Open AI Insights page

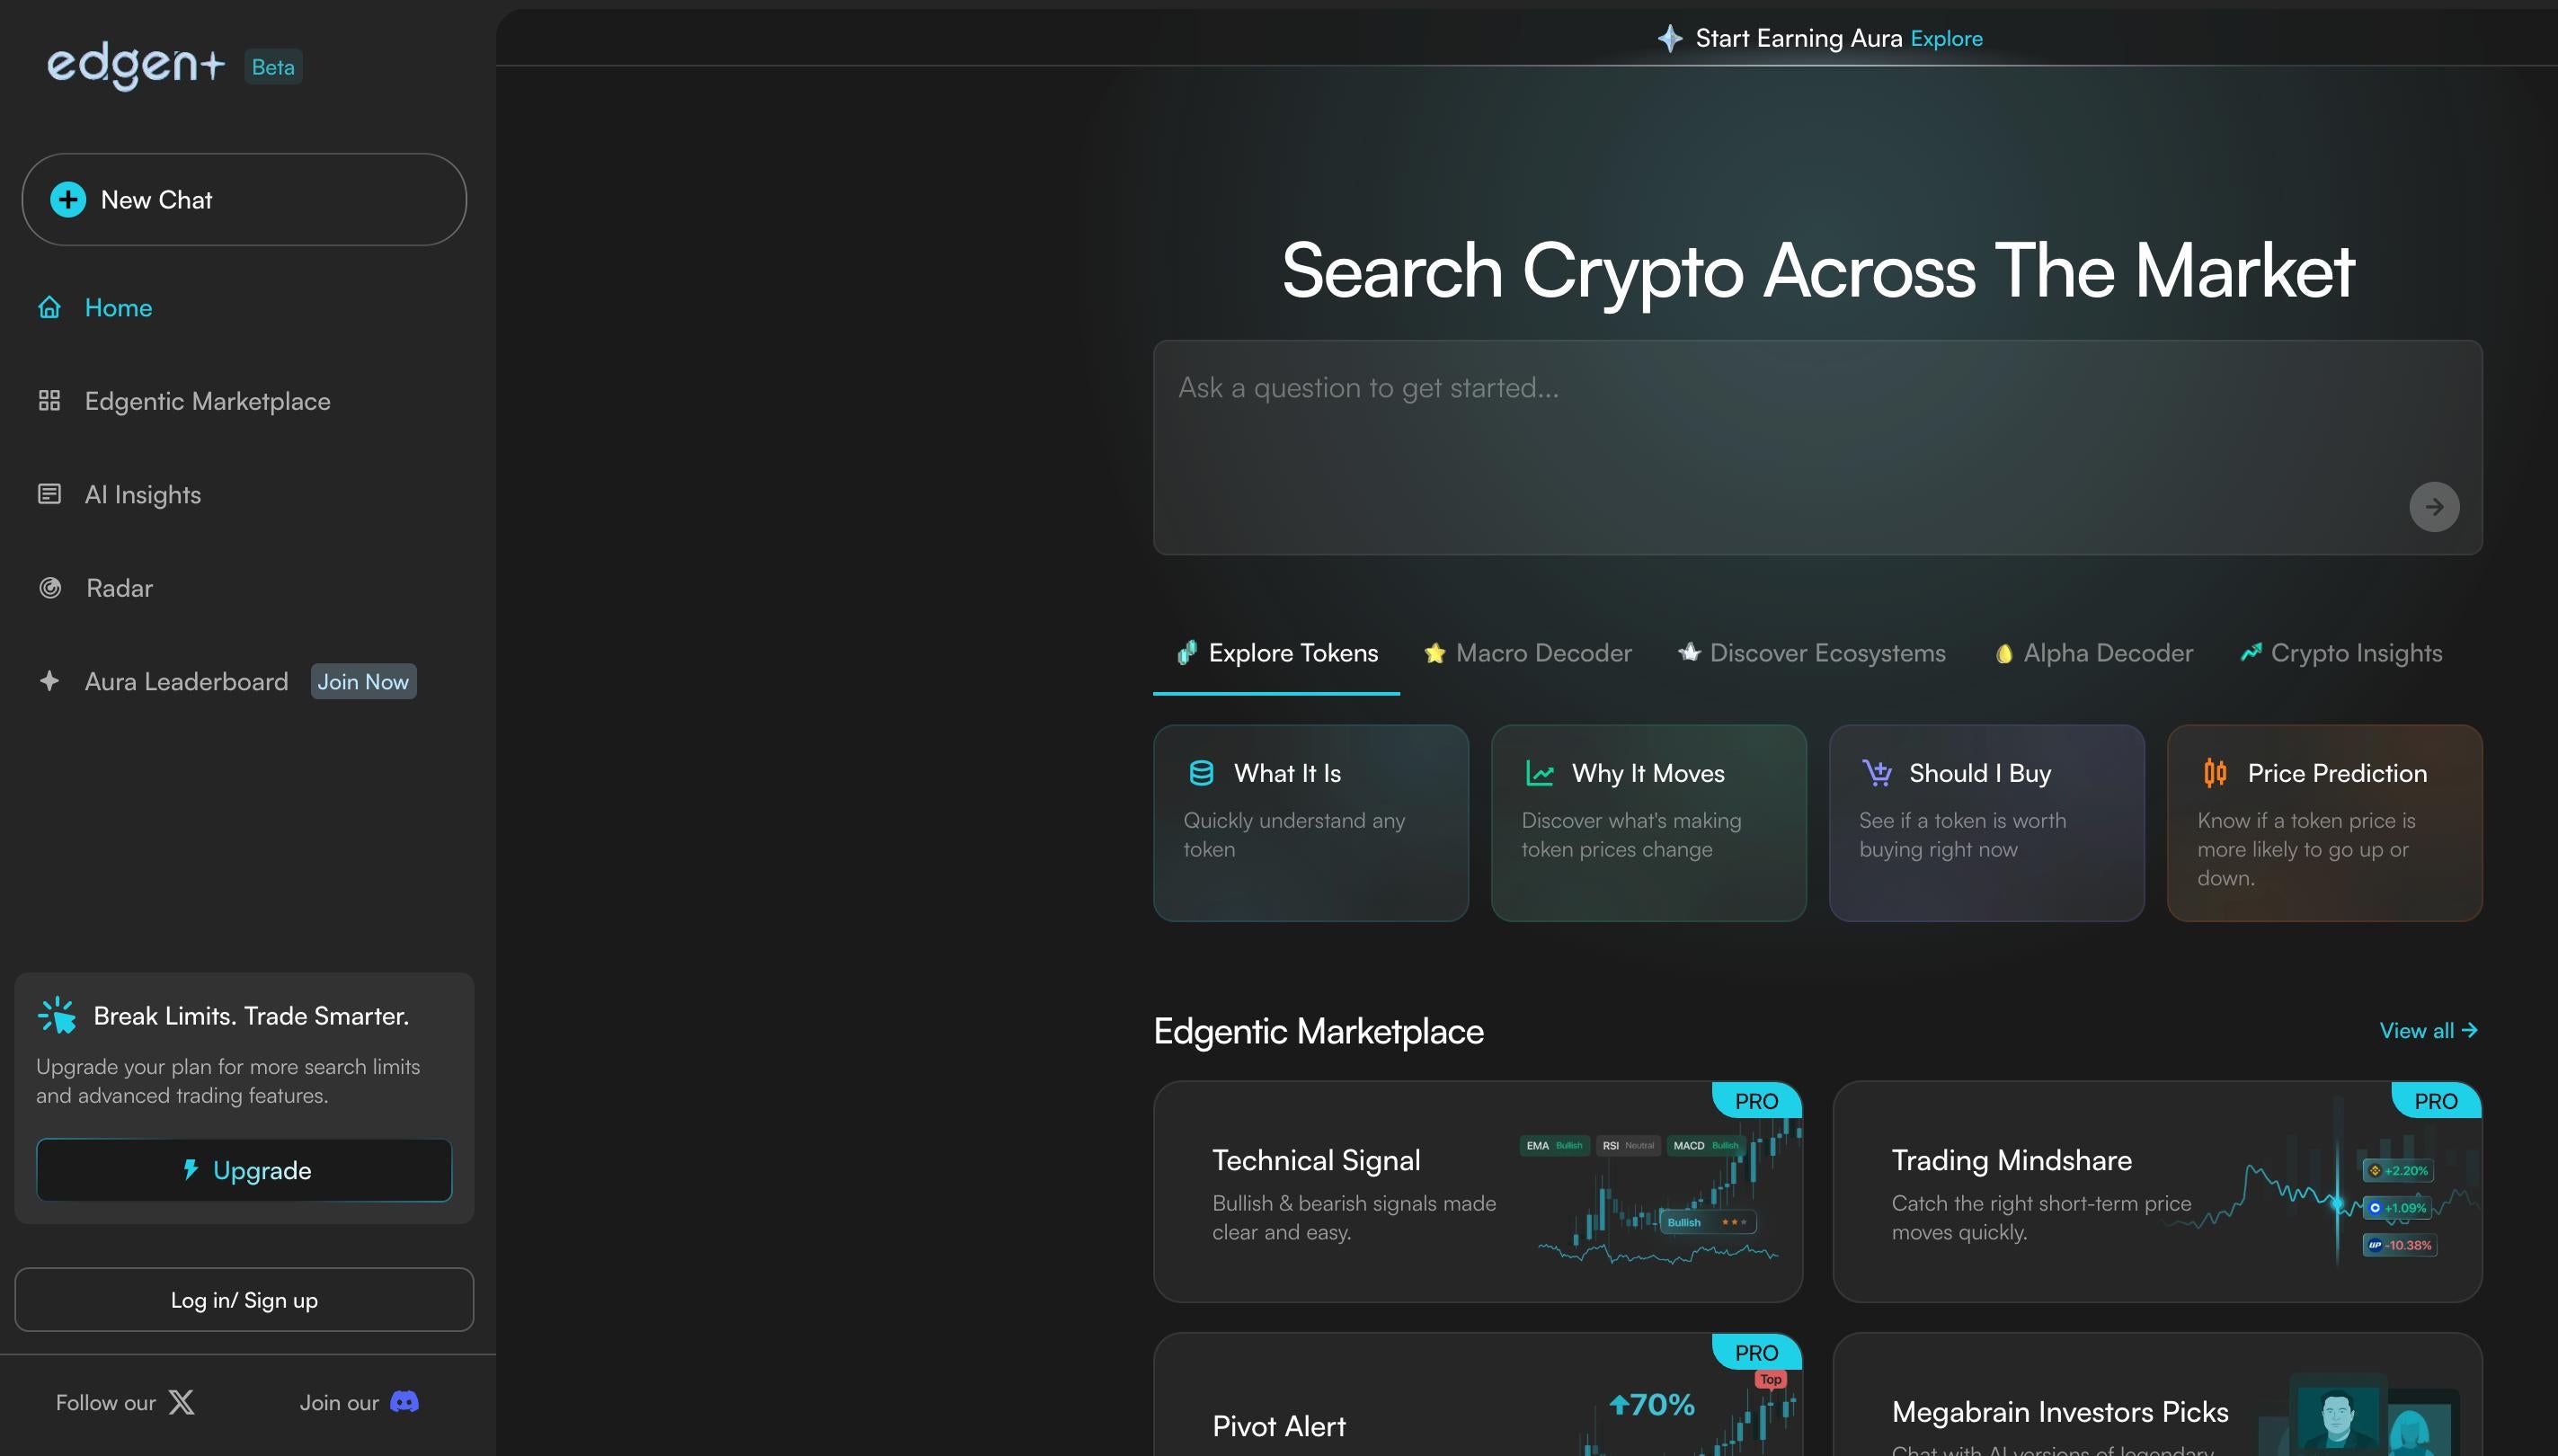tap(143, 494)
